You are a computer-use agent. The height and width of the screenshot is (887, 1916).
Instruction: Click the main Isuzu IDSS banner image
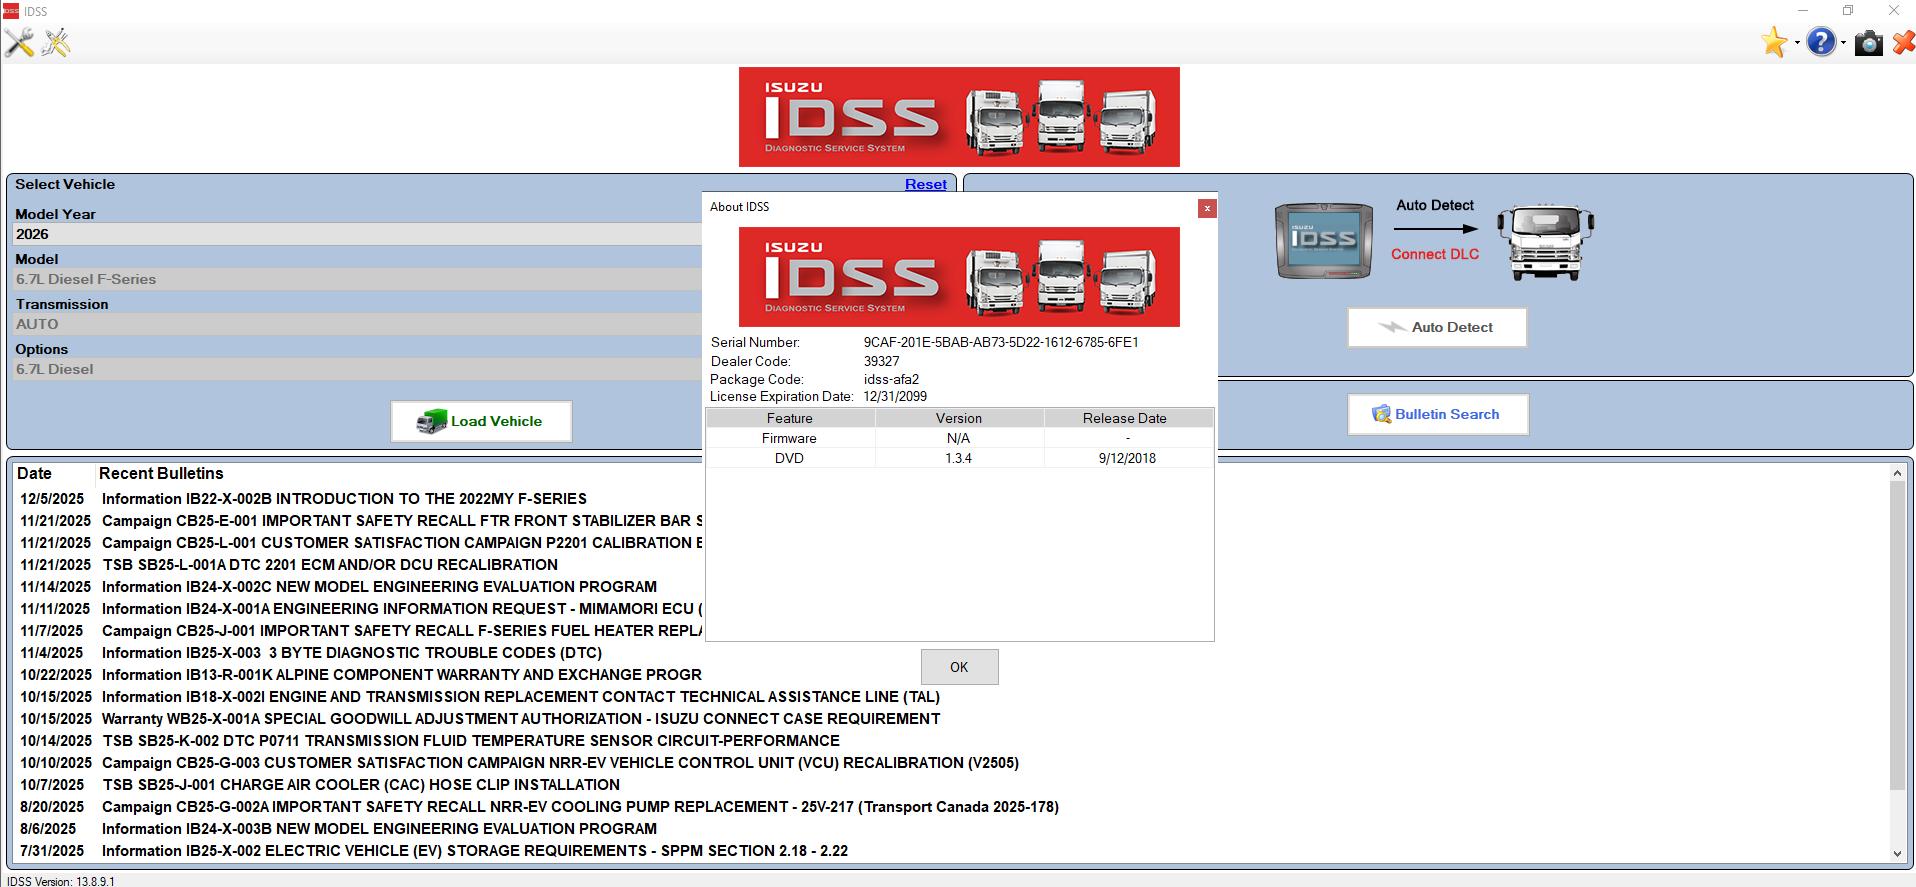pyautogui.click(x=959, y=117)
